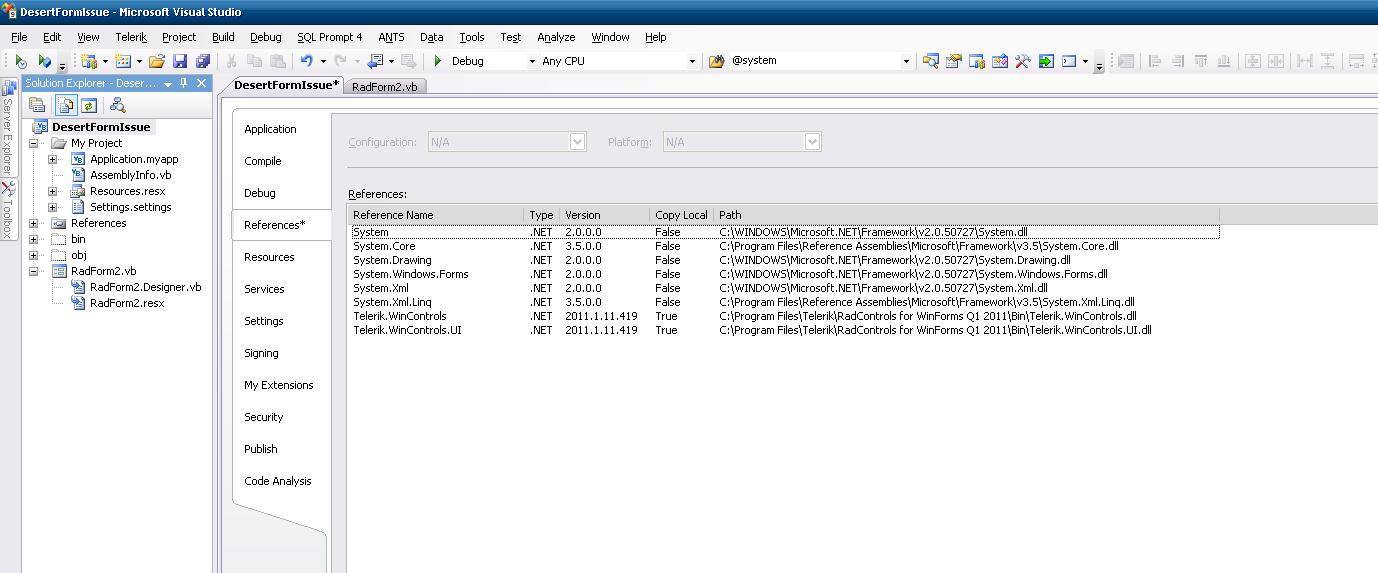
Task: Open Solution Explorer window position dropdown arrow
Action: (x=167, y=83)
